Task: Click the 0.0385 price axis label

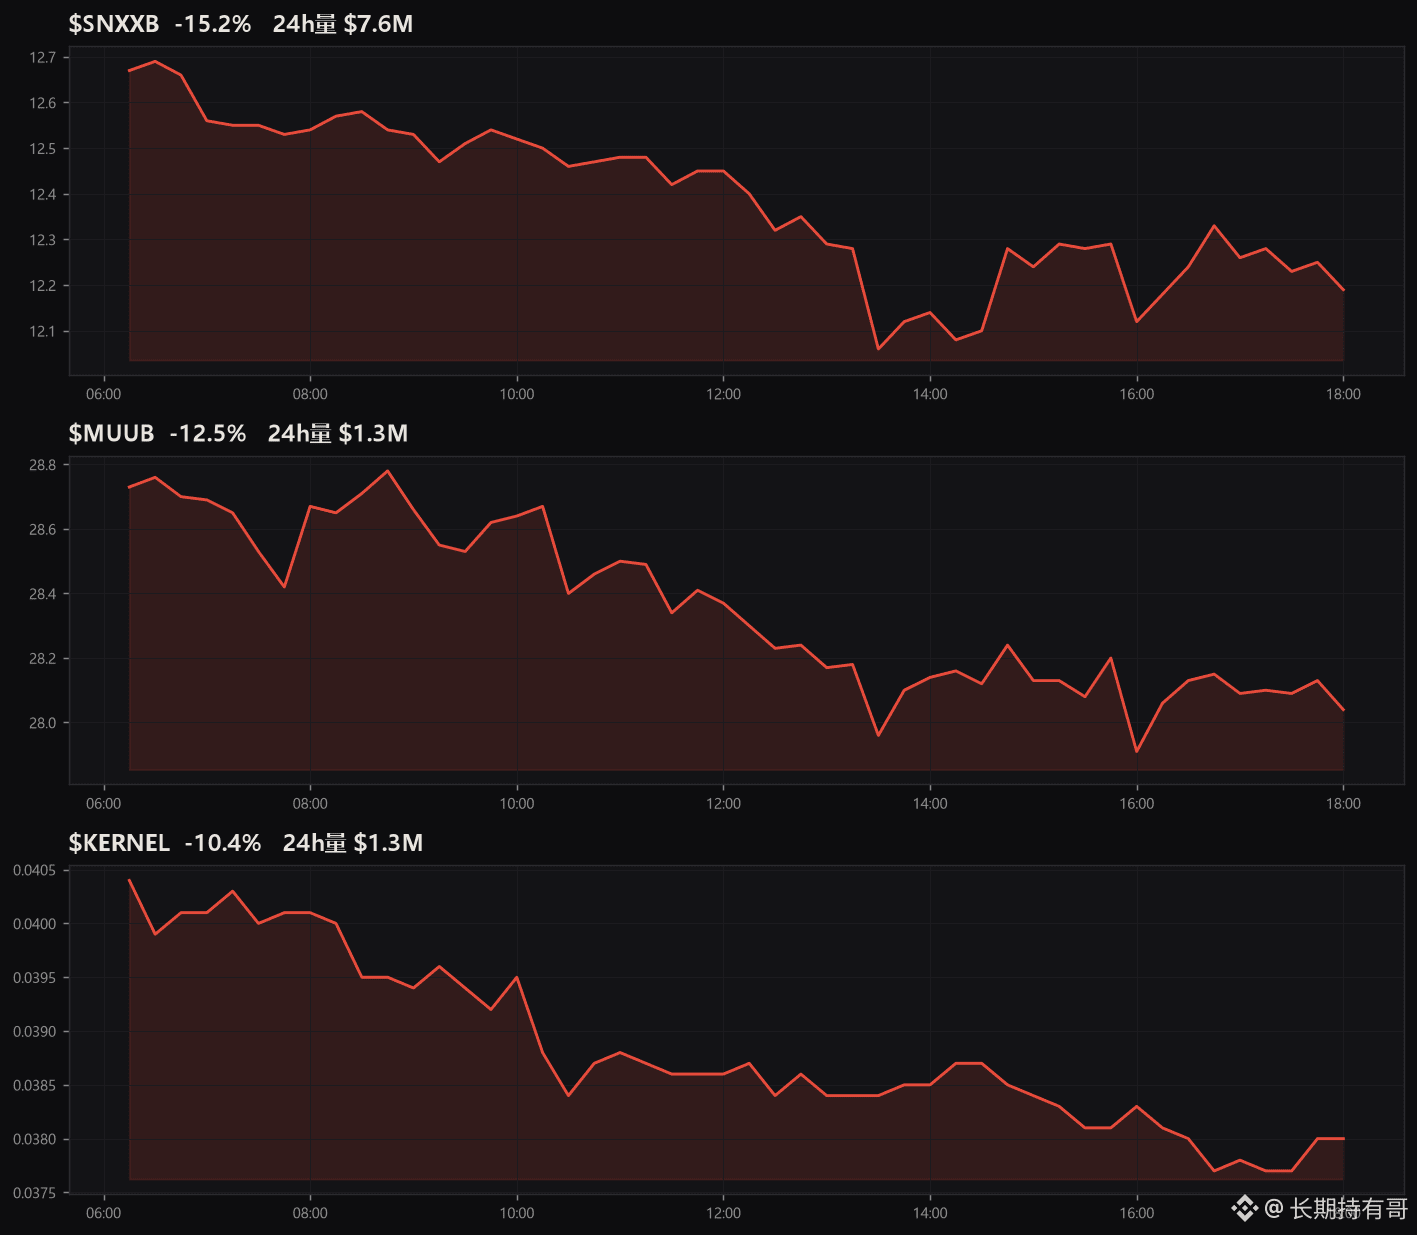Action: coord(35,1085)
